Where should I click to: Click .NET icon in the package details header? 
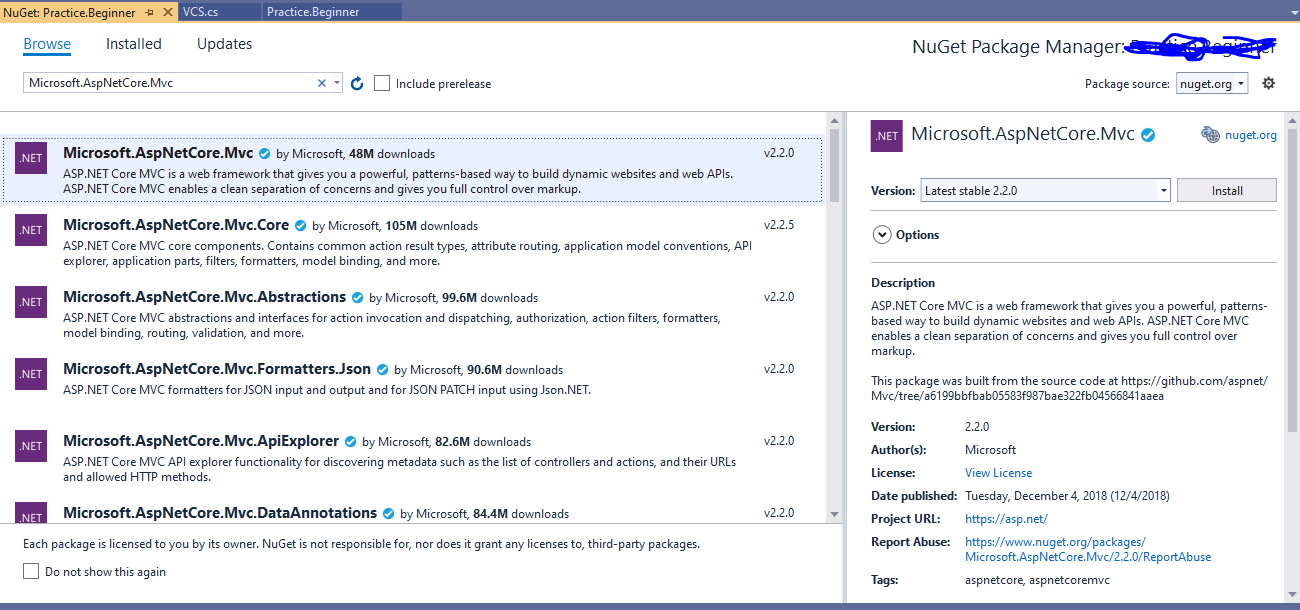[886, 136]
